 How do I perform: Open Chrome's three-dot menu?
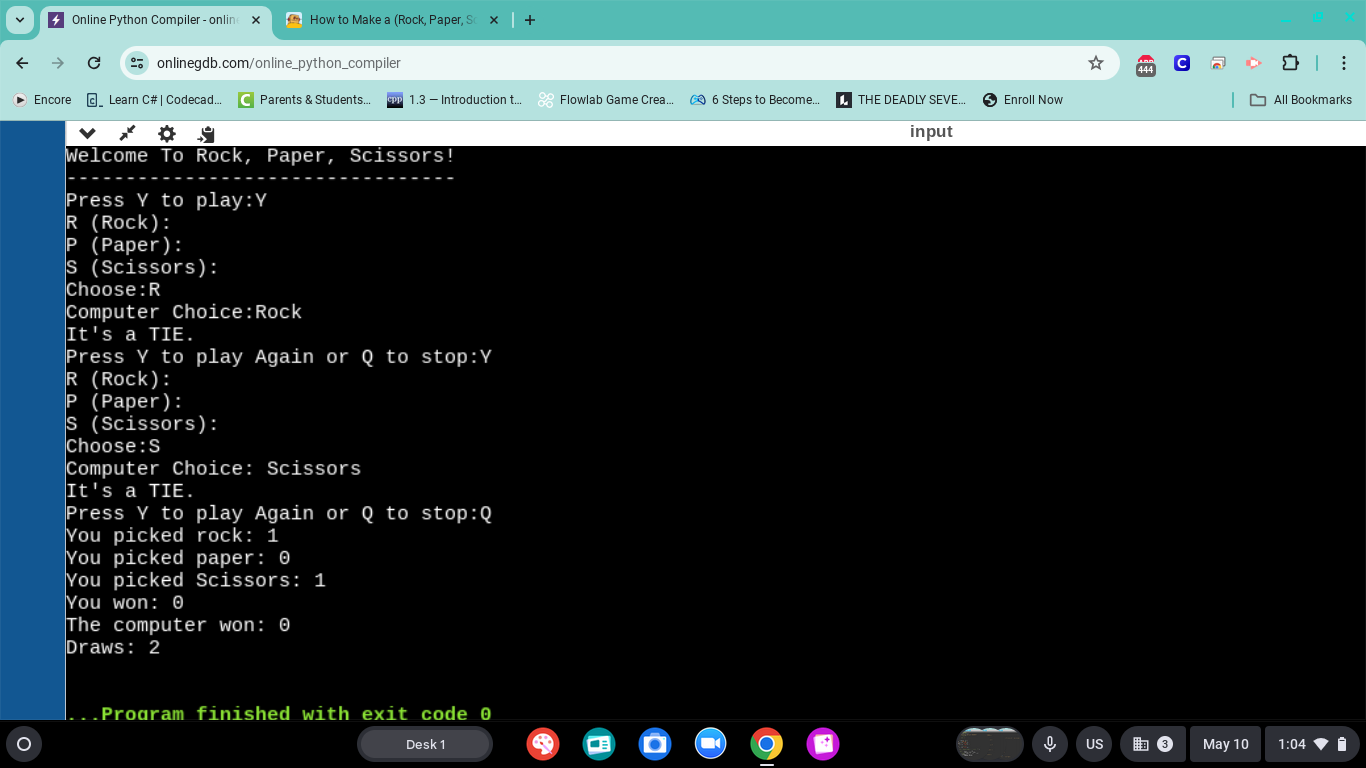[x=1345, y=63]
